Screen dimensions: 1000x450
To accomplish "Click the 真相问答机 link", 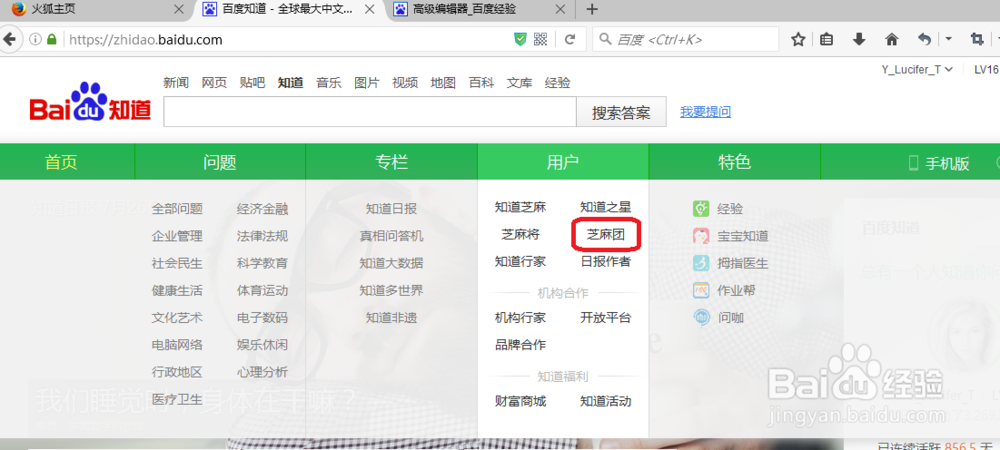I will [392, 236].
